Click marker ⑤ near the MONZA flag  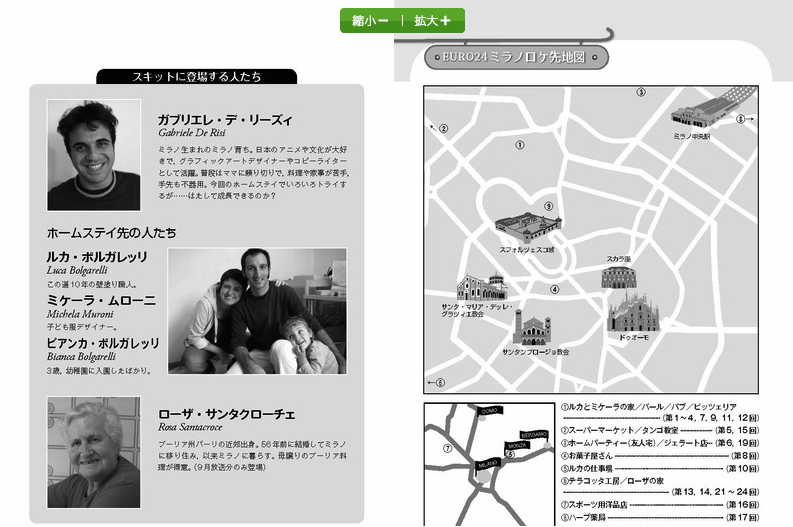click(510, 454)
